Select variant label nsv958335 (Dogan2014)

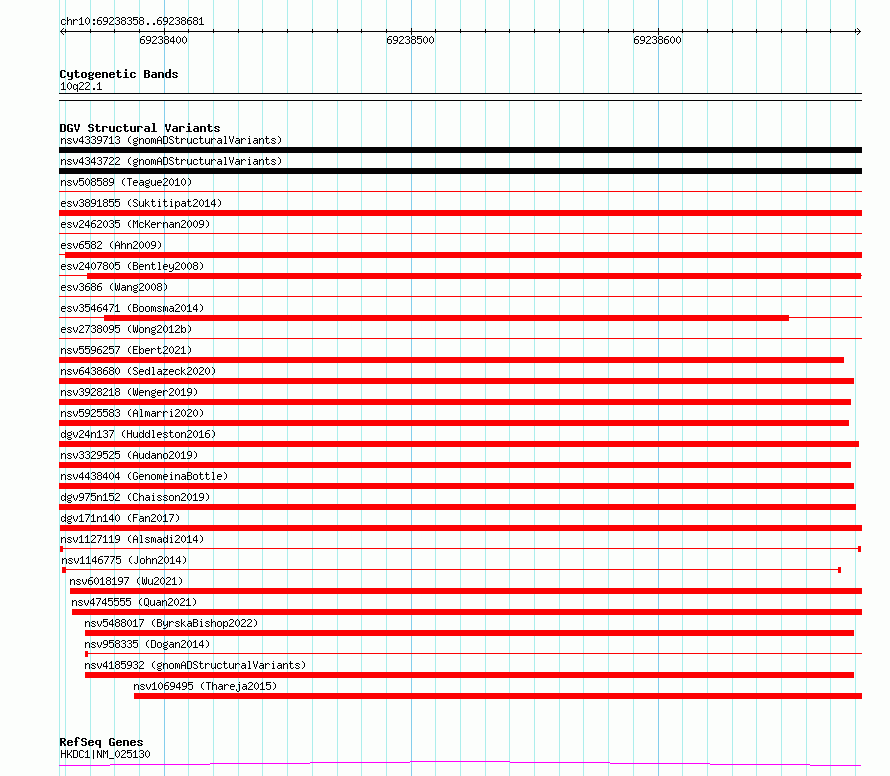pos(147,644)
